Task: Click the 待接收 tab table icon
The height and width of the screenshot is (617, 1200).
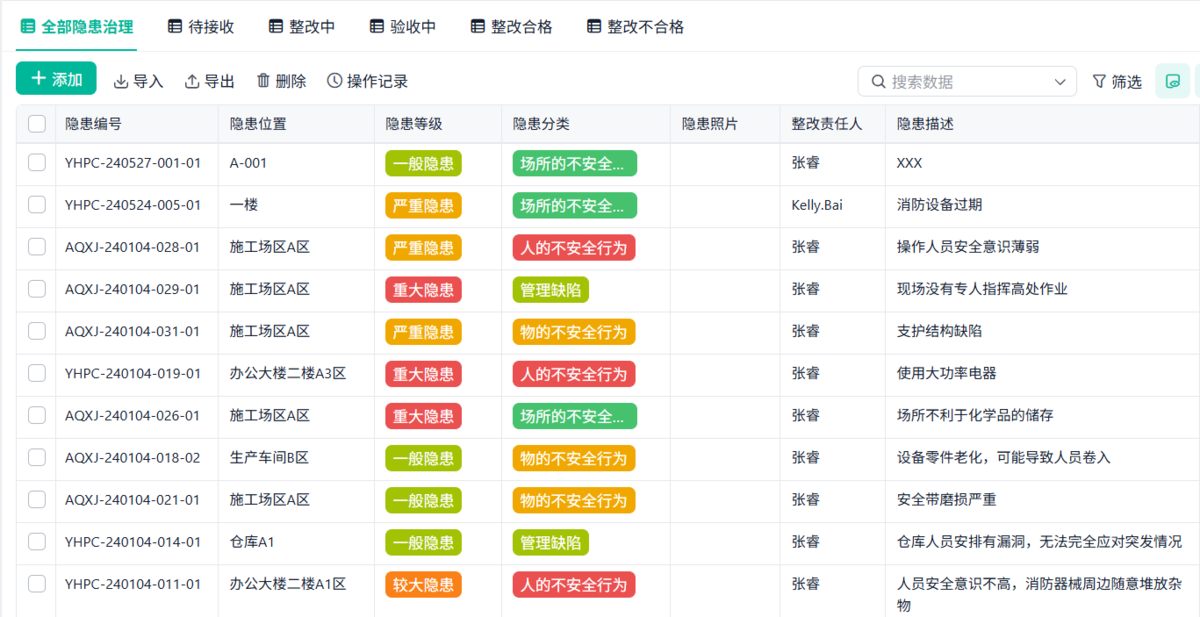Action: coord(175,27)
